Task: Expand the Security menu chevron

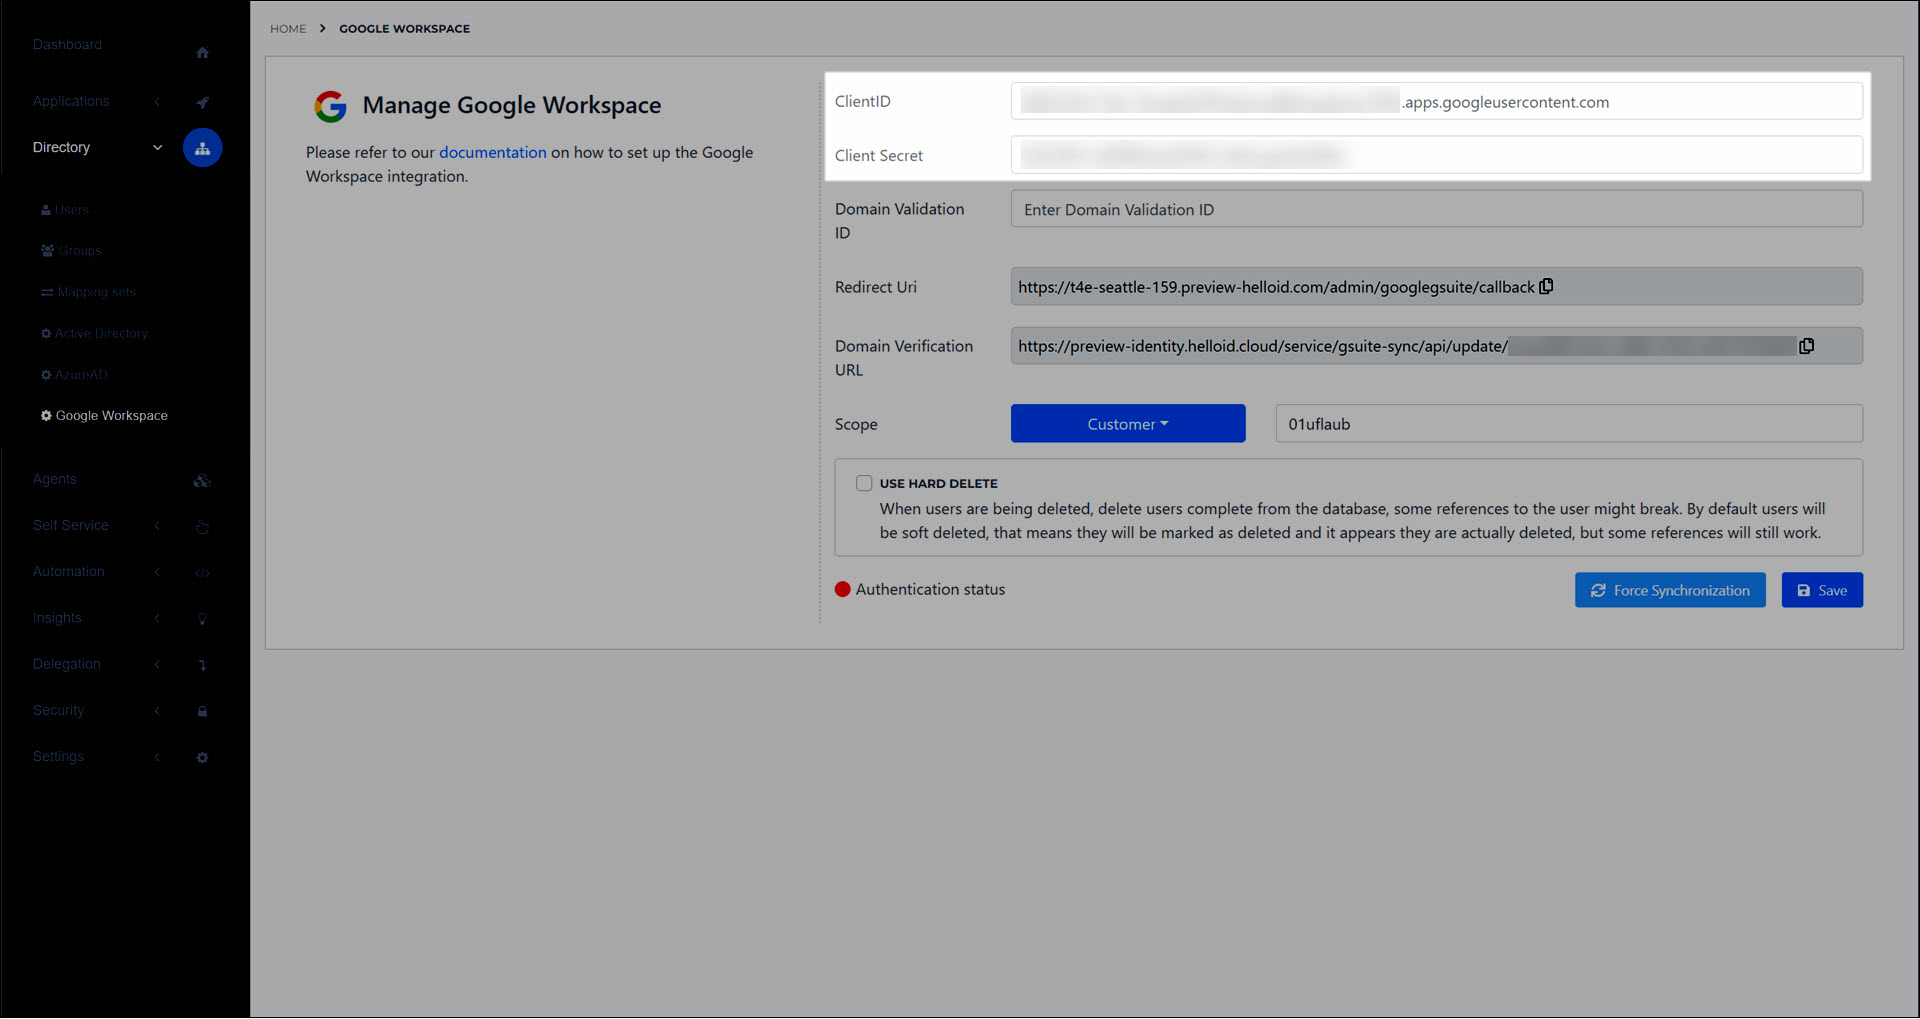Action: pos(157,711)
